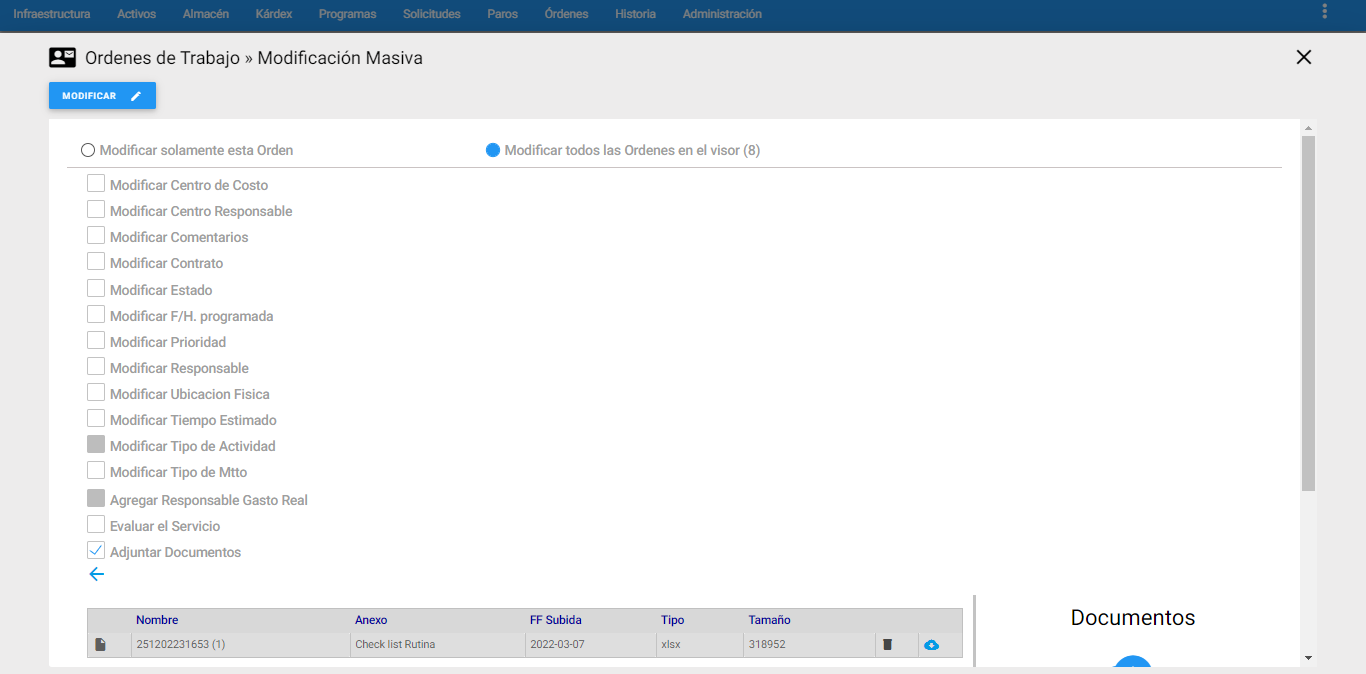Select Modificar todos las Ordenes en el visor
1366x674 pixels.
[492, 150]
